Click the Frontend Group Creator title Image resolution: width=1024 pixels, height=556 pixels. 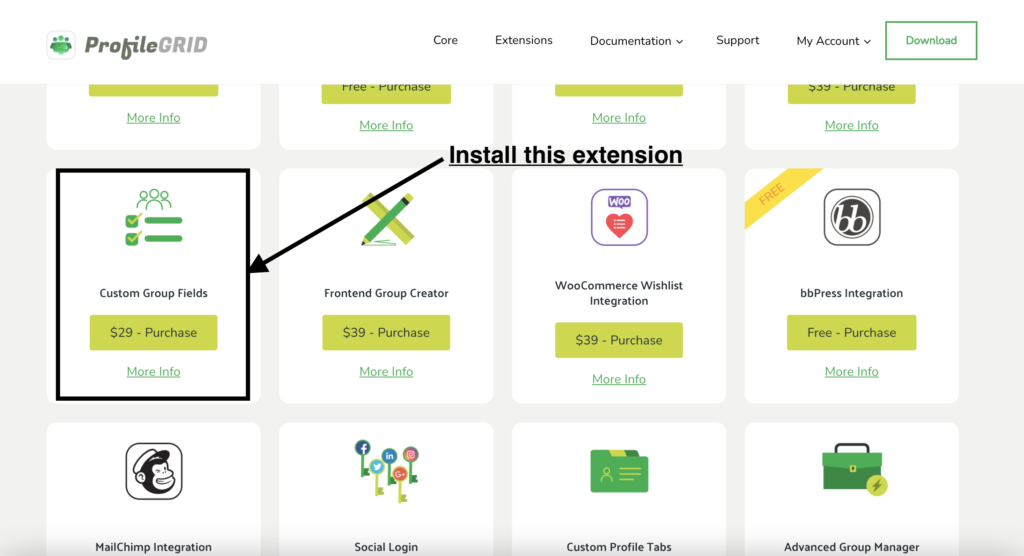[386, 293]
